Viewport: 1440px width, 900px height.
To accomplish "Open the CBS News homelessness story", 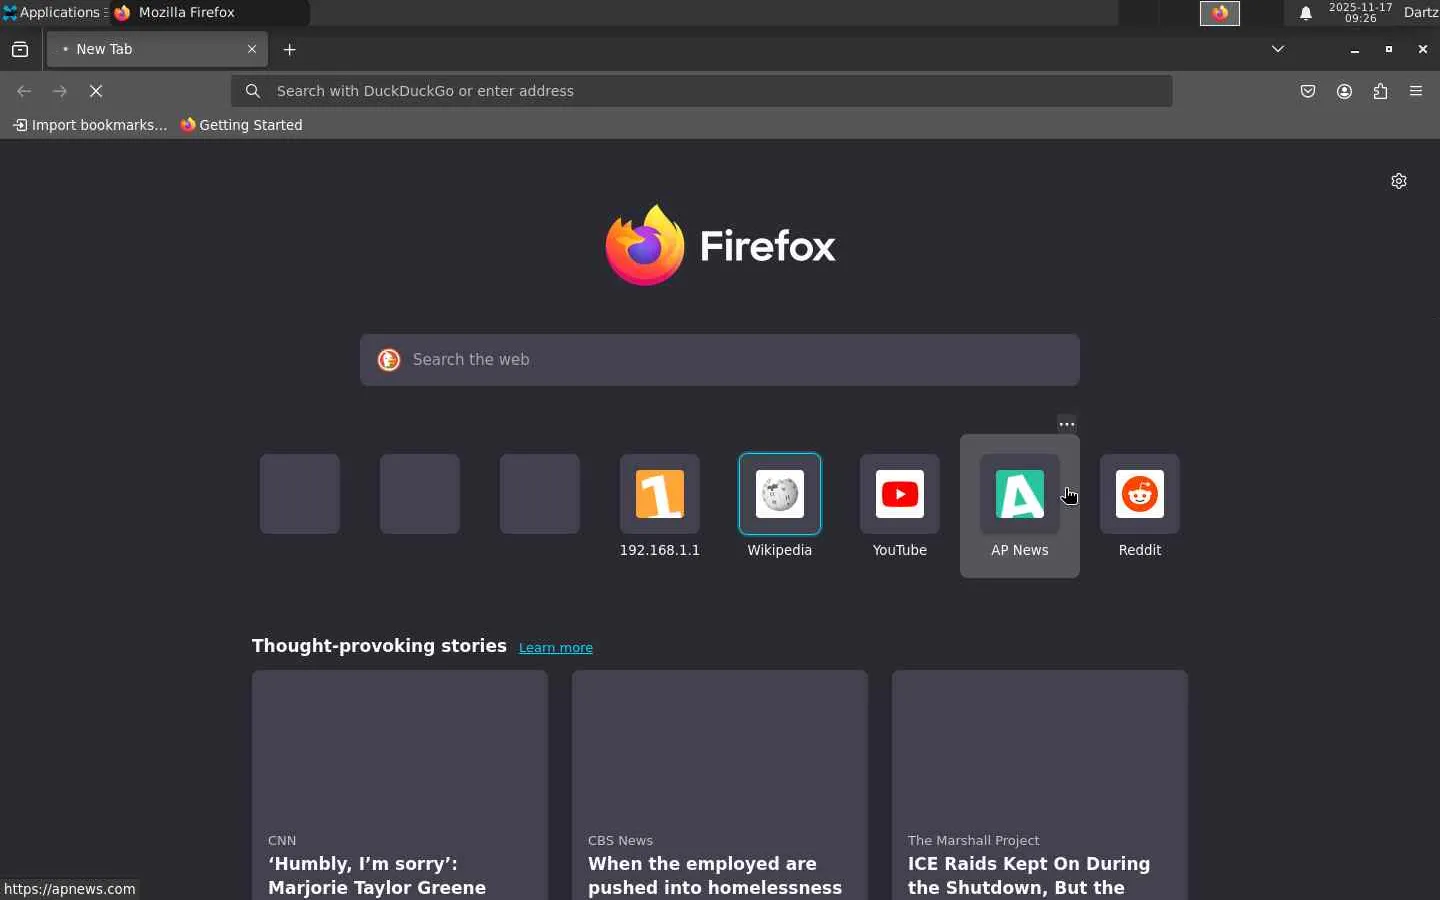I will (x=720, y=785).
